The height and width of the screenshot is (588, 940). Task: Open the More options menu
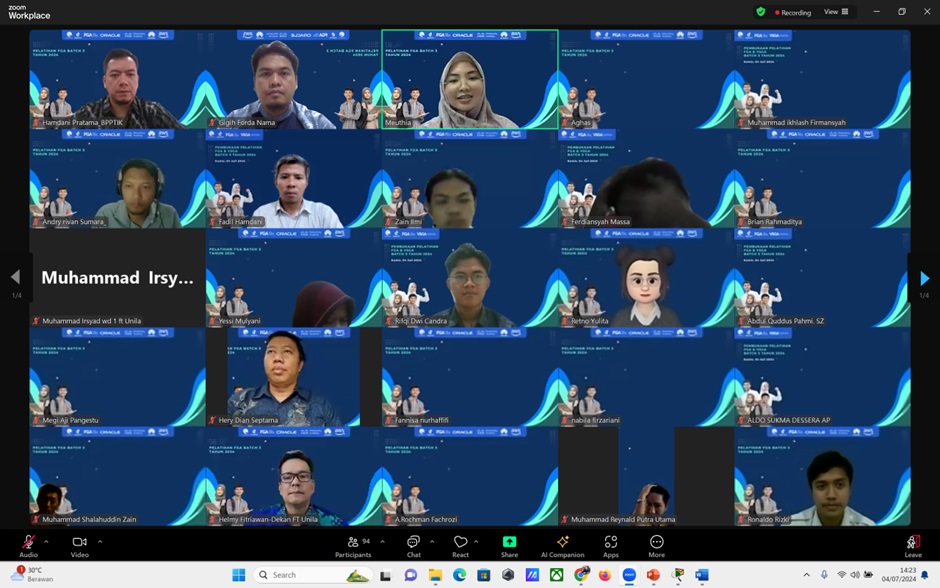click(x=656, y=543)
